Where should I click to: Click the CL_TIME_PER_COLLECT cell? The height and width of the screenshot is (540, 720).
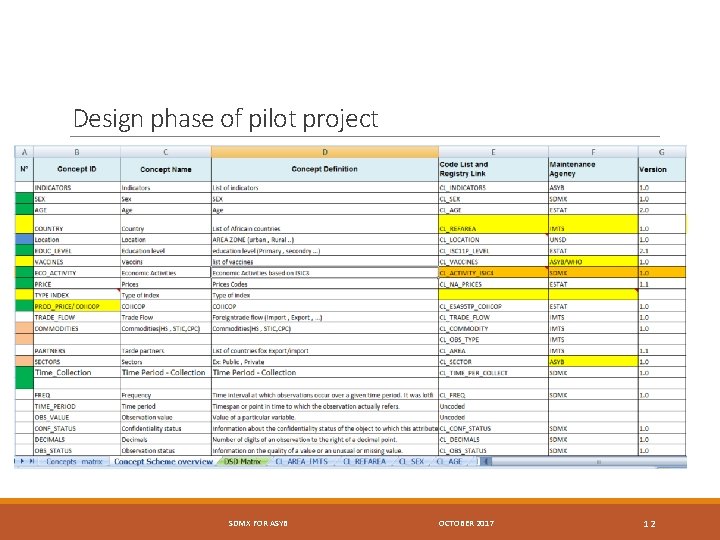pos(493,372)
